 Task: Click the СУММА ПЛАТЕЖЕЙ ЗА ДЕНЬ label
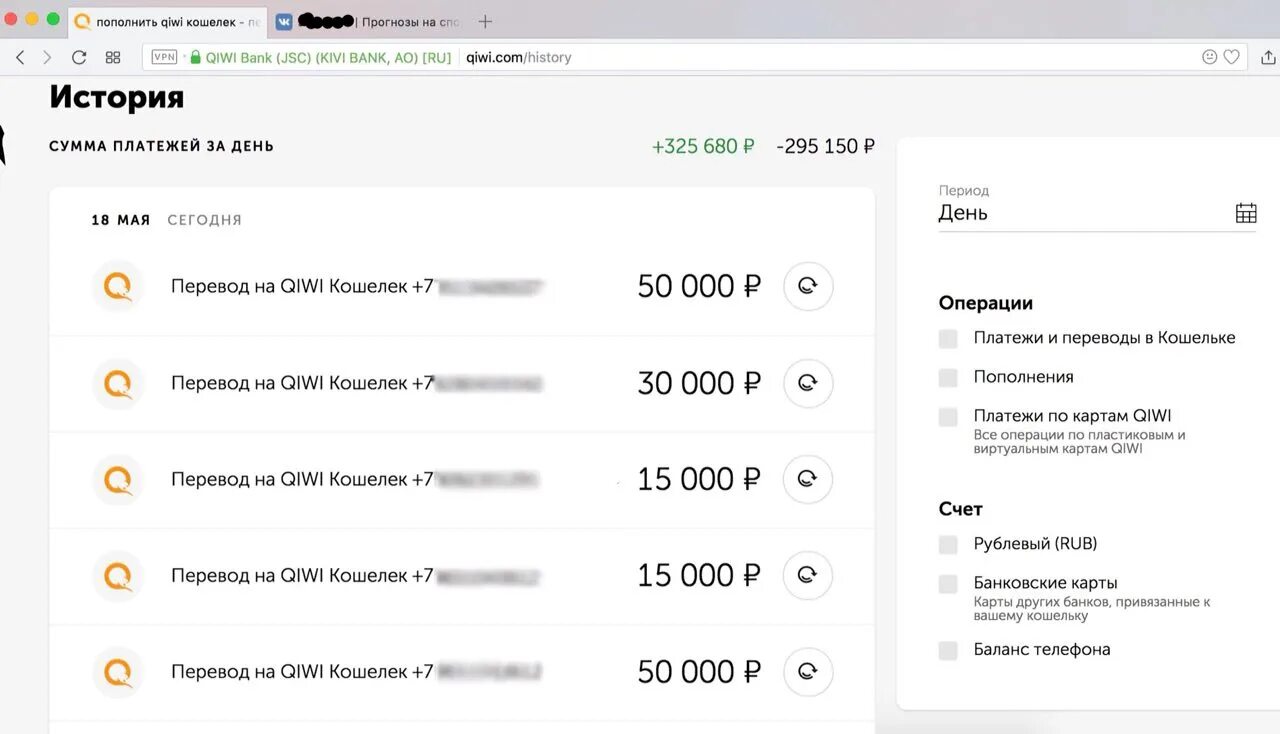(x=161, y=146)
